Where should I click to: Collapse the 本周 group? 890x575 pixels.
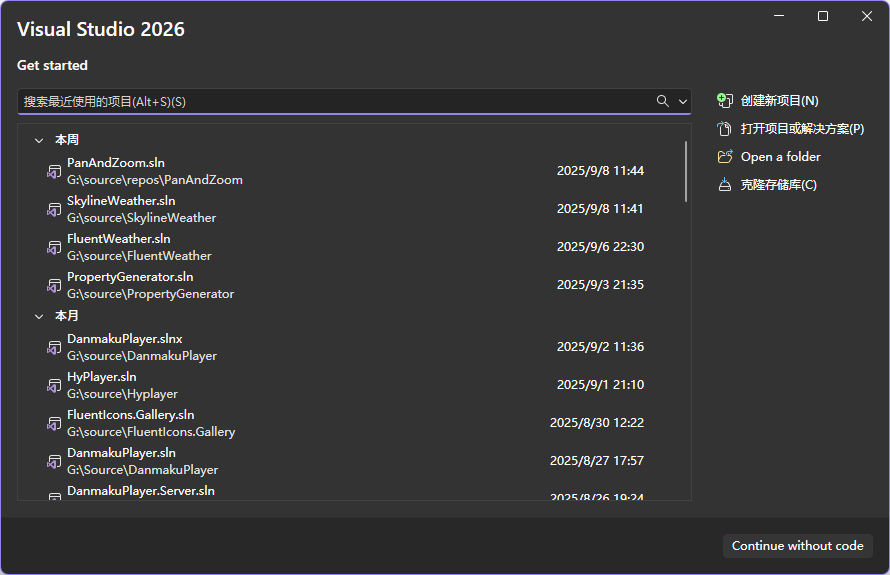[x=39, y=141]
